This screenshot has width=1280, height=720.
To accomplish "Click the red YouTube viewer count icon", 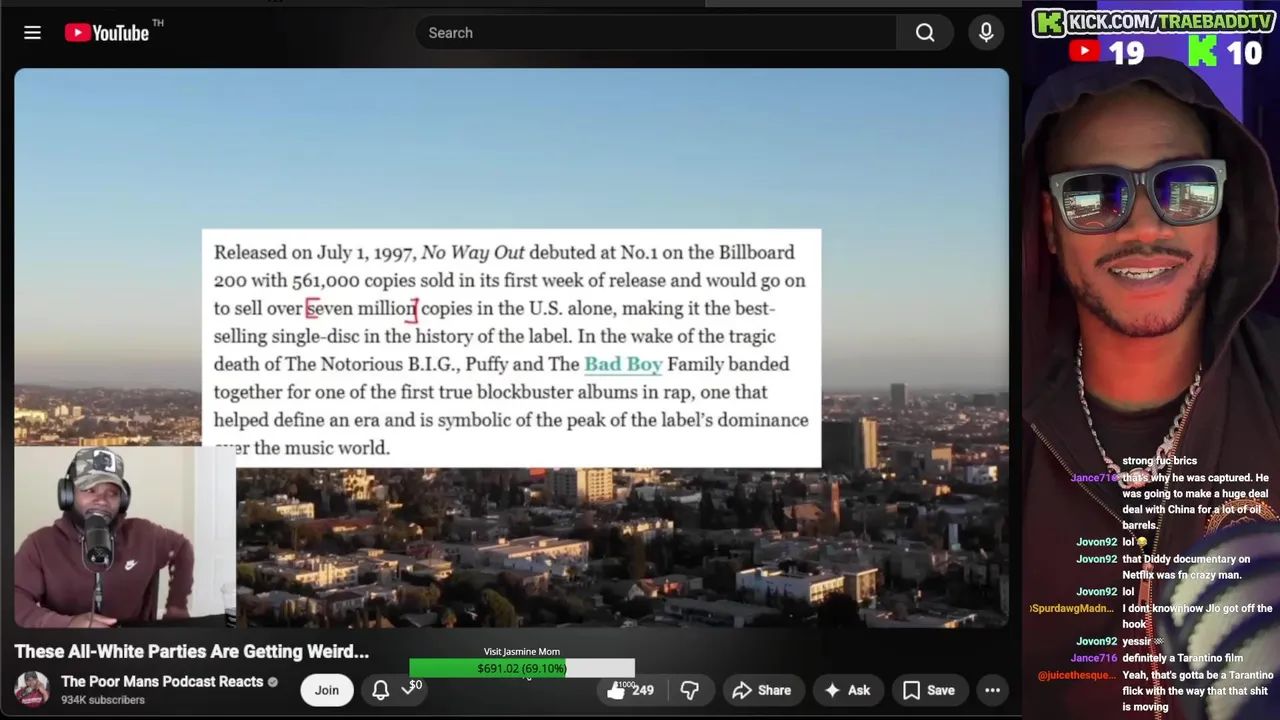I will pyautogui.click(x=1085, y=51).
